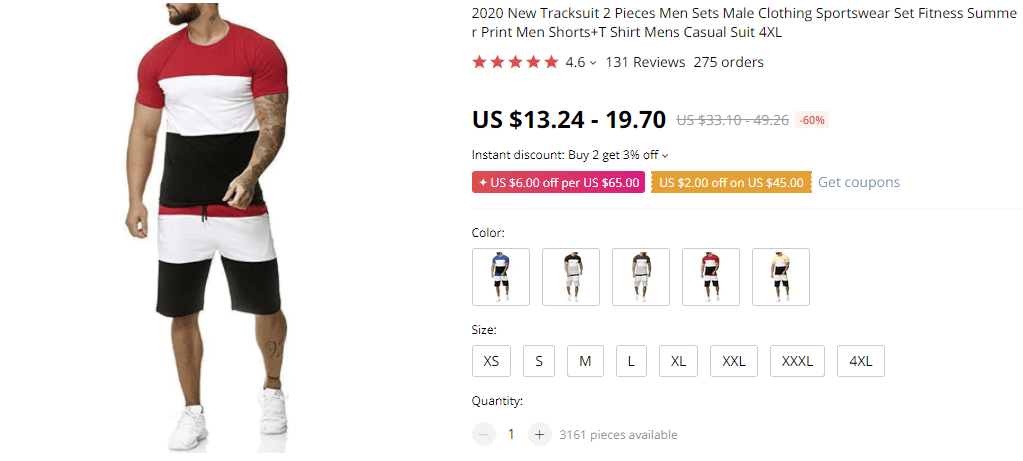The image size is (1023, 461).
Task: Select size XL
Action: pyautogui.click(x=678, y=361)
